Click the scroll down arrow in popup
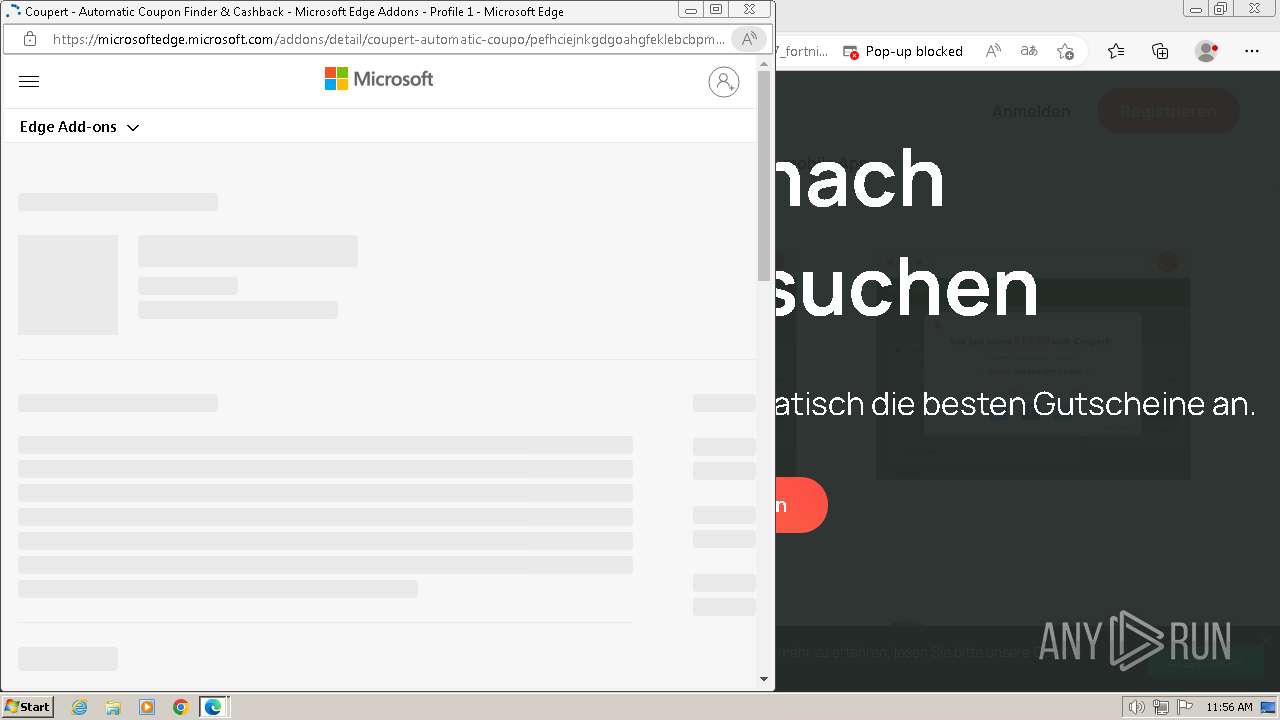Viewport: 1280px width, 720px height. [x=764, y=679]
